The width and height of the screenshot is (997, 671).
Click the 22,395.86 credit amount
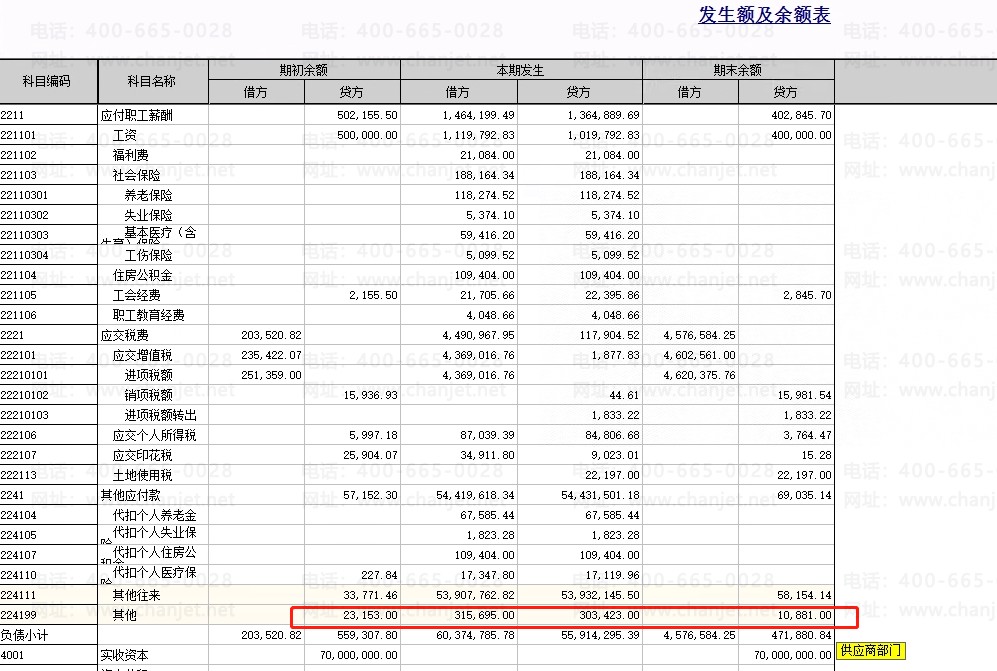[x=612, y=295]
